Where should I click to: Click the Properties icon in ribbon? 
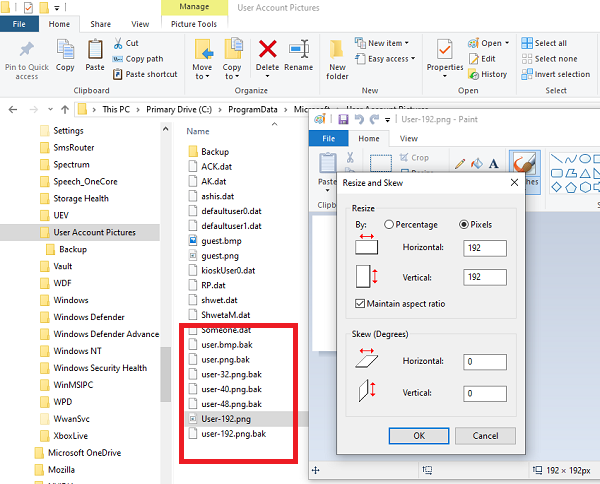pos(445,49)
